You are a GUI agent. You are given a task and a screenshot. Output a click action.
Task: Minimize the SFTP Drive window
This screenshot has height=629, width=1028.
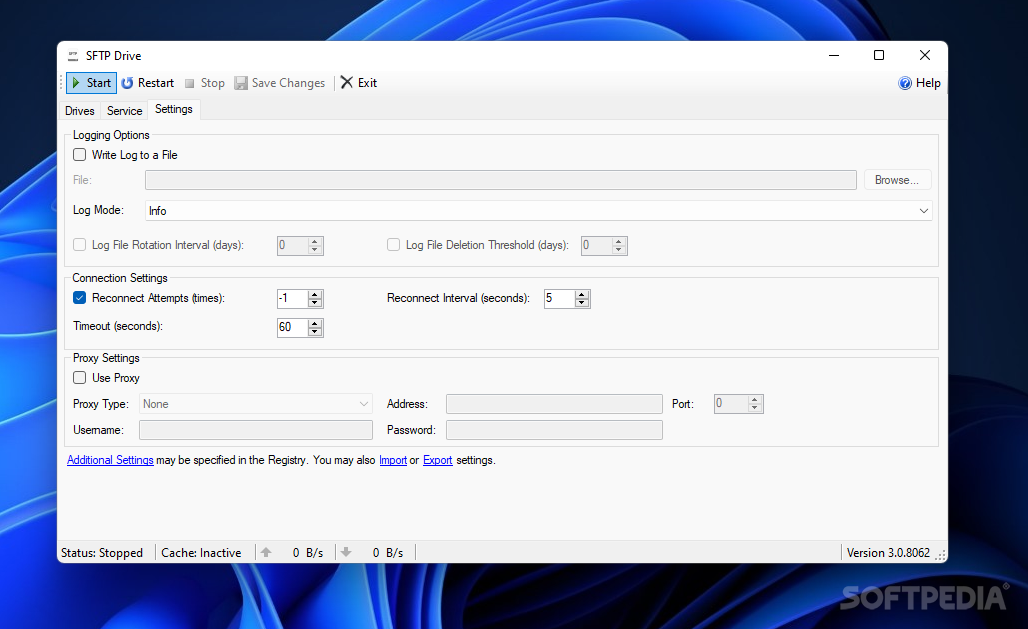[834, 56]
